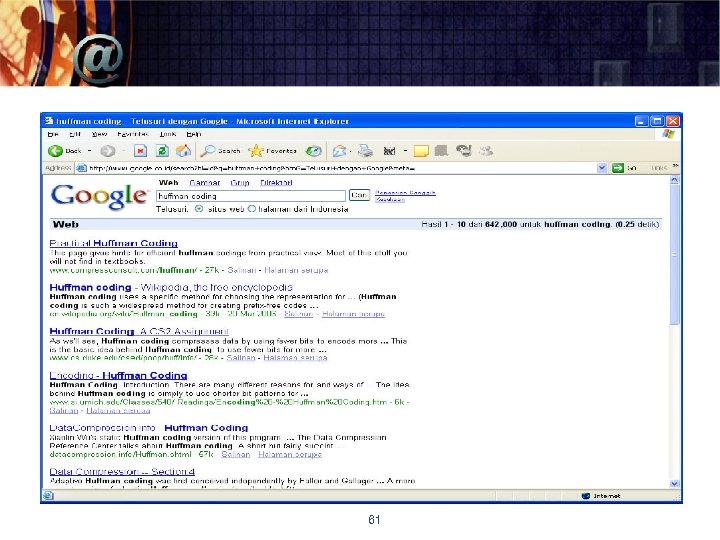Open 'Encoding - Huffman Coding' result link
Viewport: 720px width, 540px height.
118,375
